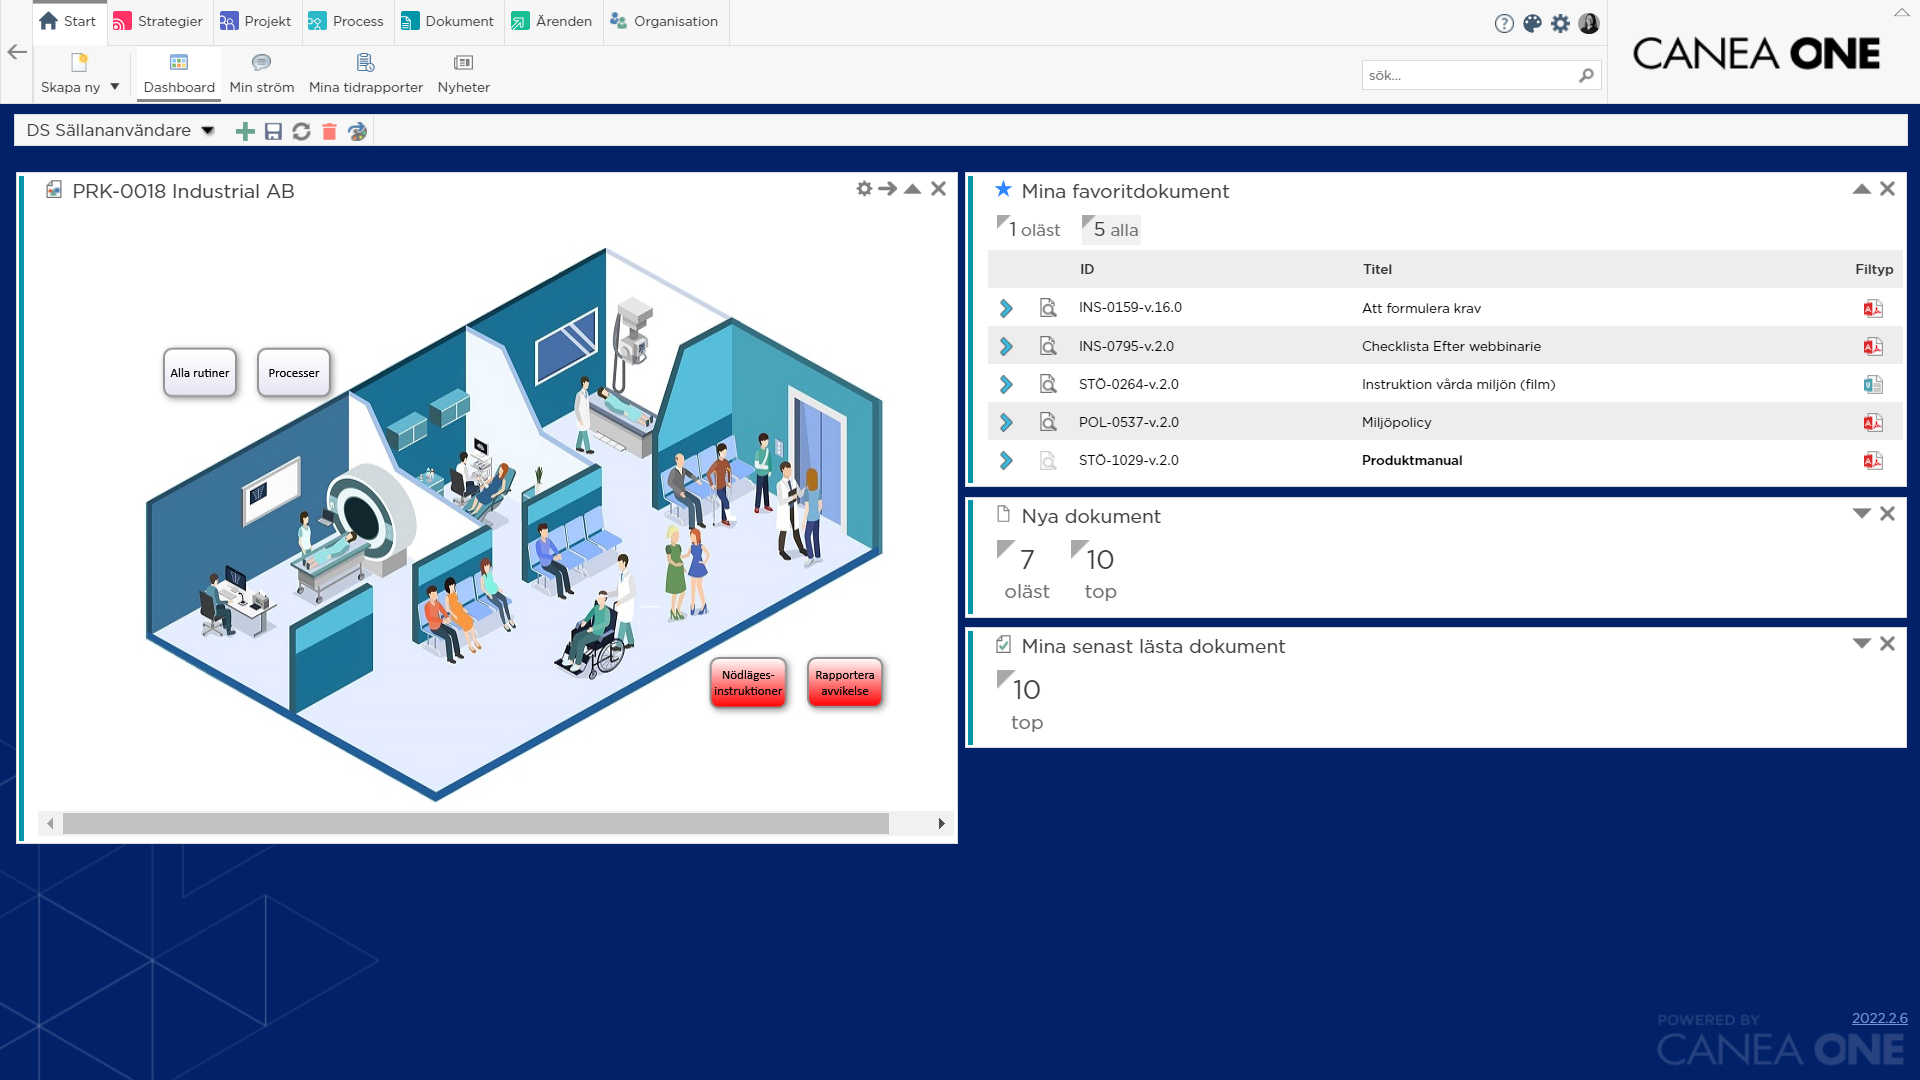
Task: Switch to the Dokument tab
Action: pyautogui.click(x=447, y=22)
